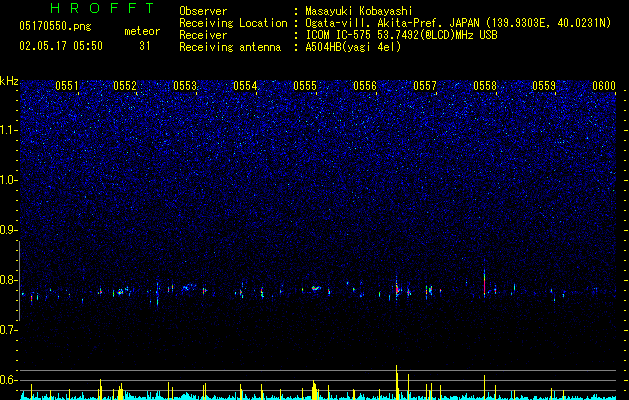Click the 0551 time marker
The image size is (629, 400).
[67, 86]
